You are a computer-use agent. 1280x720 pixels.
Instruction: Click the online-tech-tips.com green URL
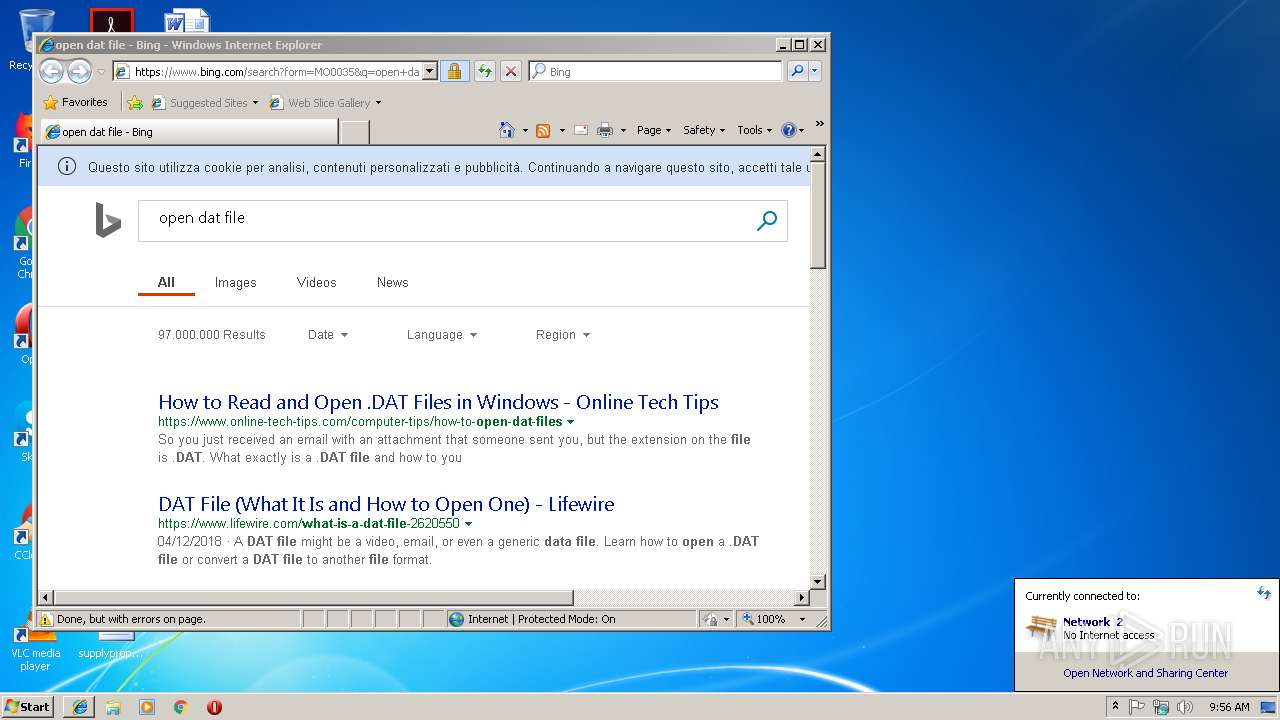click(x=360, y=422)
